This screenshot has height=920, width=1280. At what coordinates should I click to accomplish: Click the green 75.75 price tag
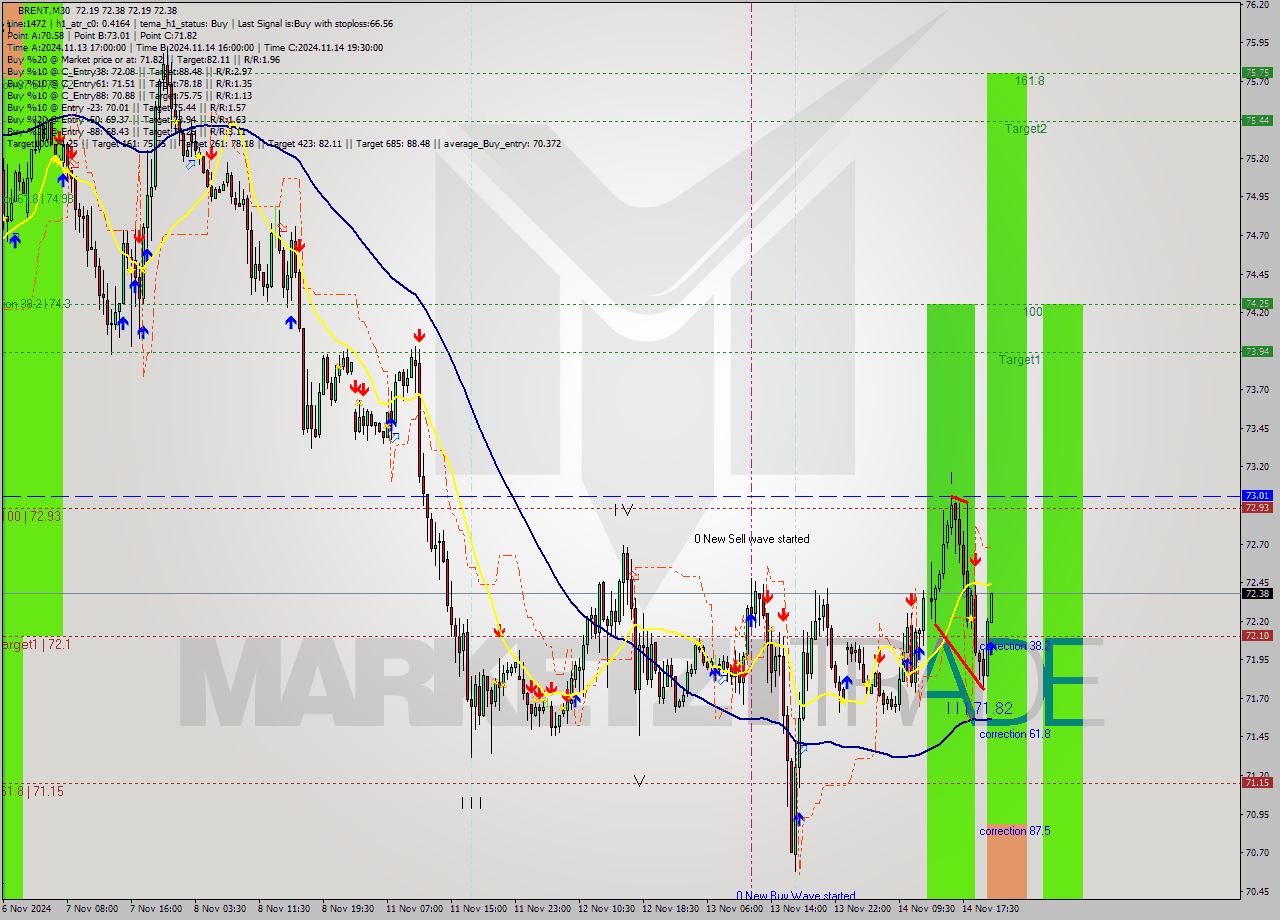1257,73
